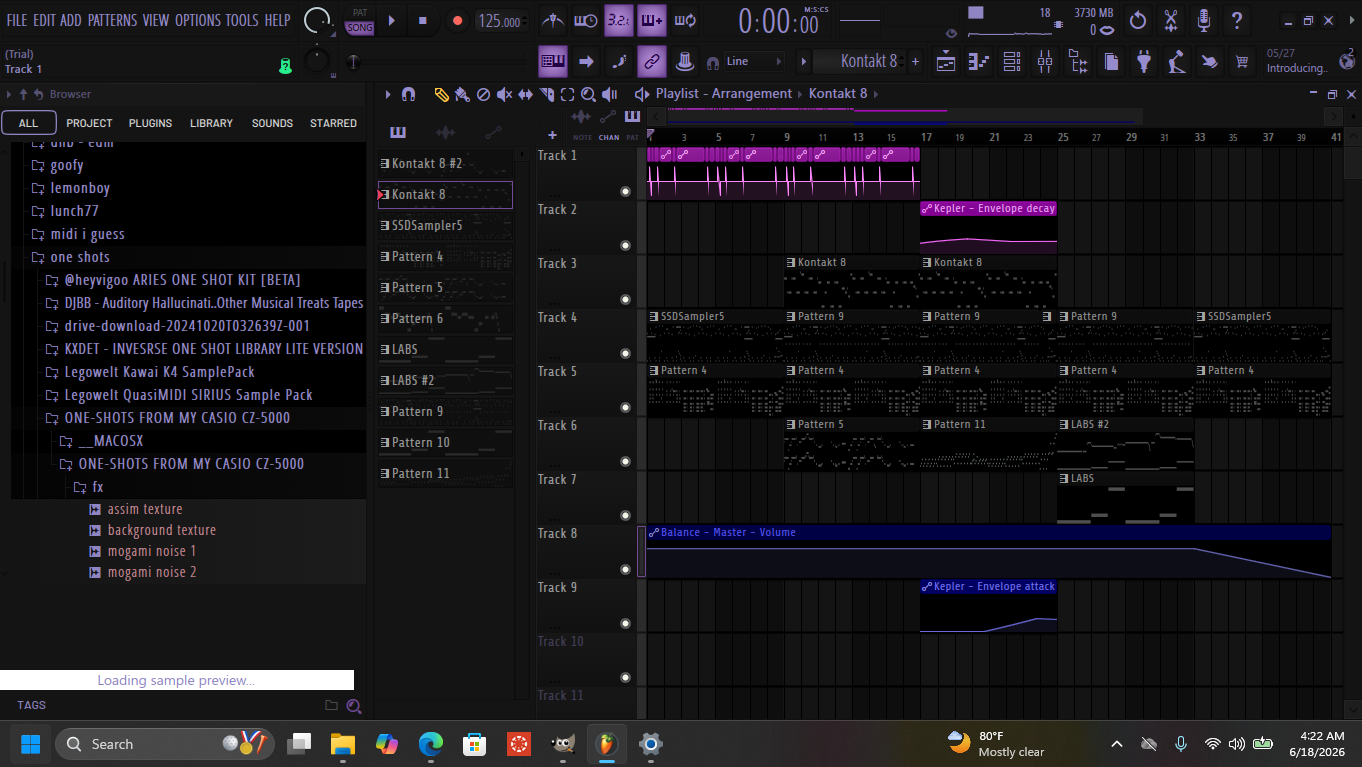
Task: Switch browser to the SOUNDS tab
Action: pyautogui.click(x=272, y=123)
